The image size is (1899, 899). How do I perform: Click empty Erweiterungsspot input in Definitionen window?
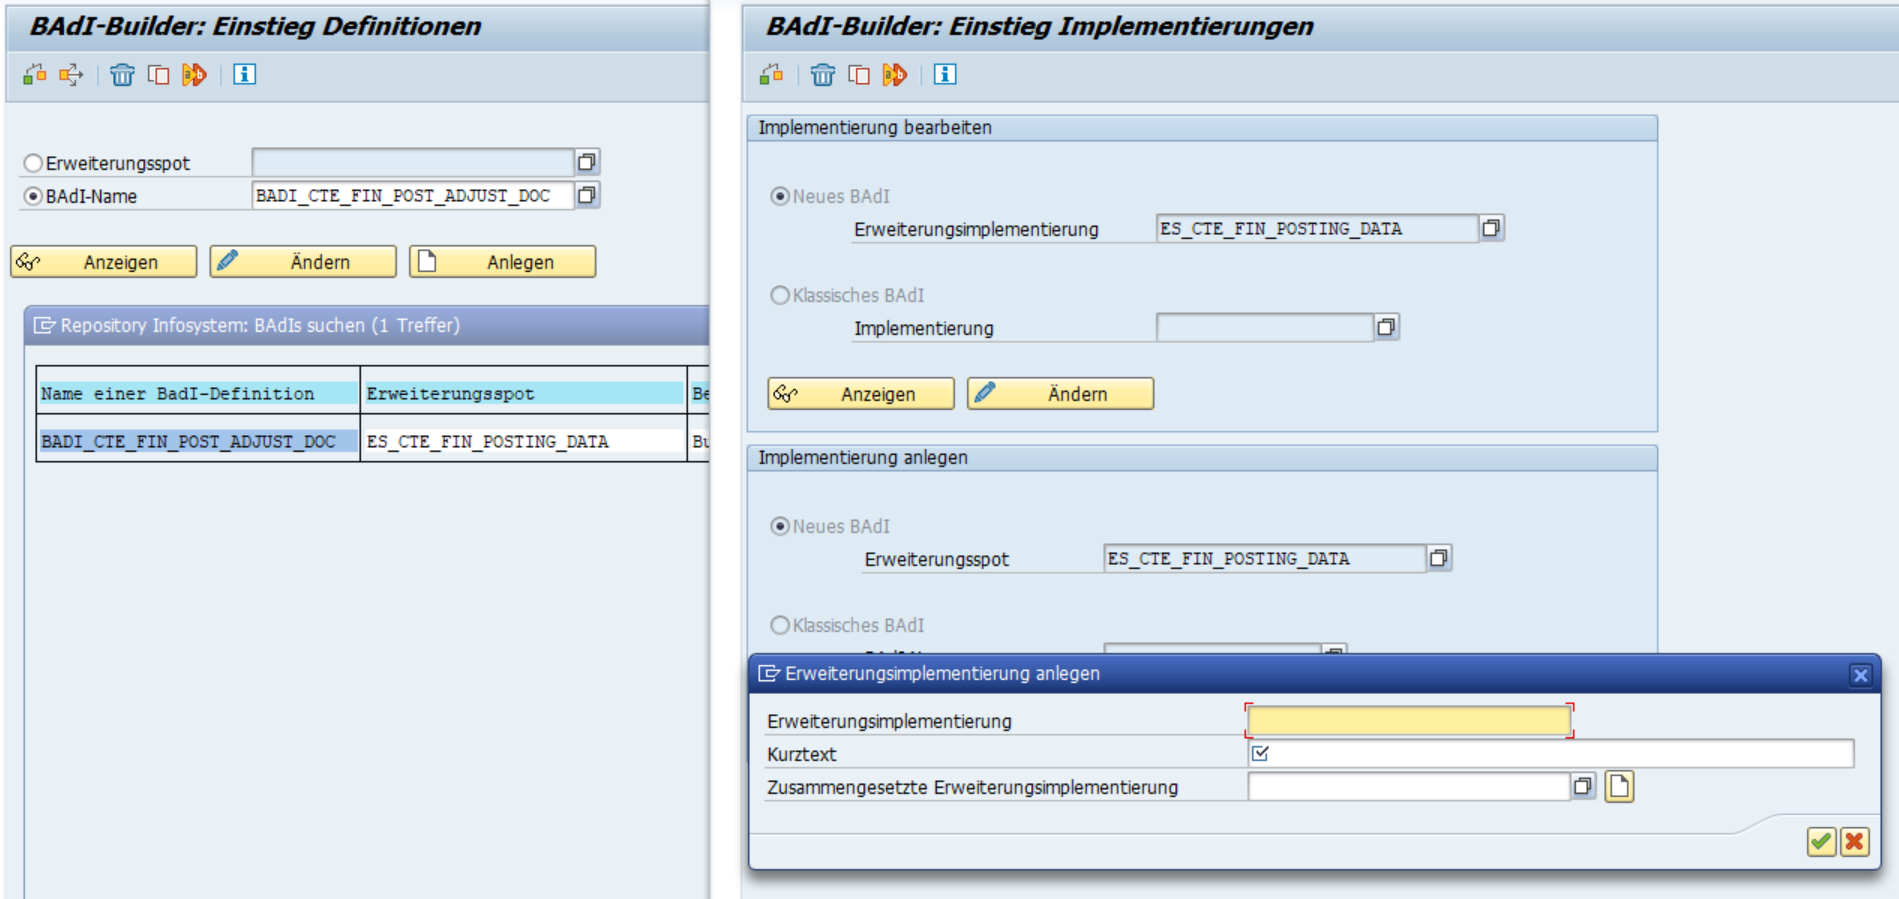point(413,162)
